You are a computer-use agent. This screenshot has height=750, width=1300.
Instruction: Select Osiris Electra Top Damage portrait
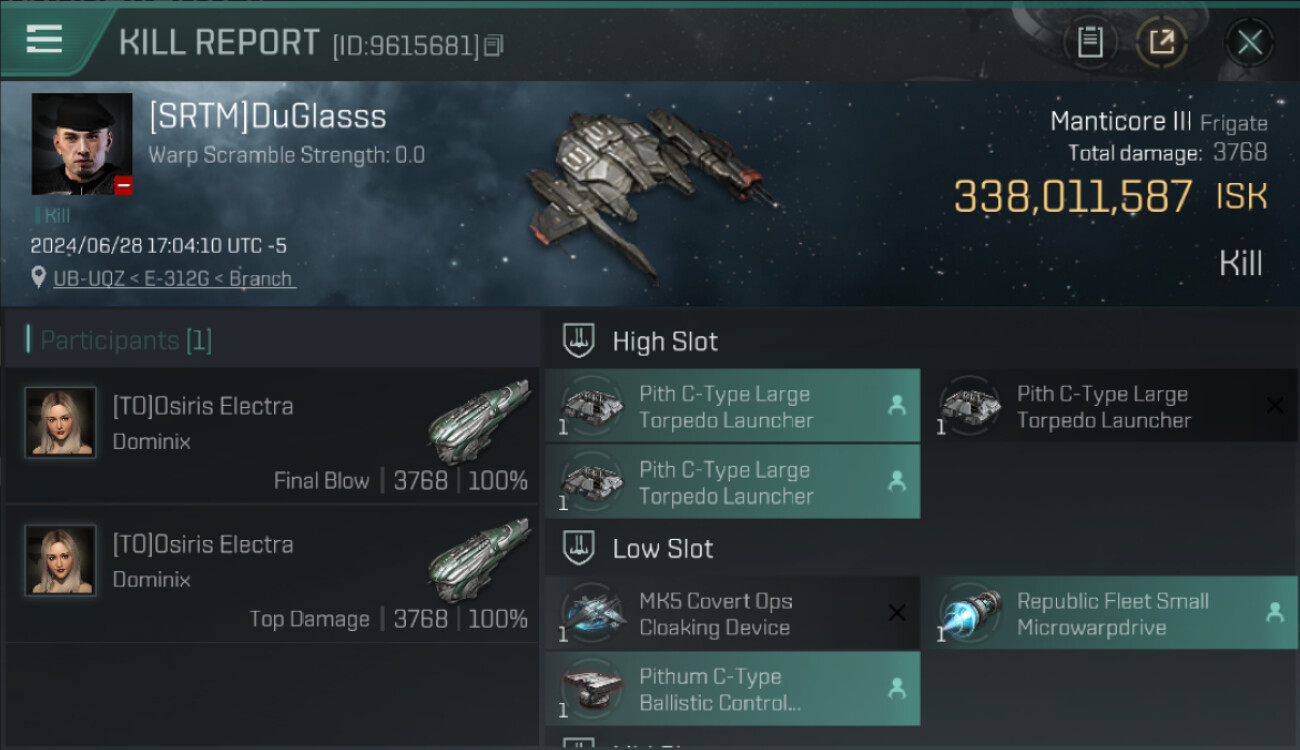[x=60, y=561]
